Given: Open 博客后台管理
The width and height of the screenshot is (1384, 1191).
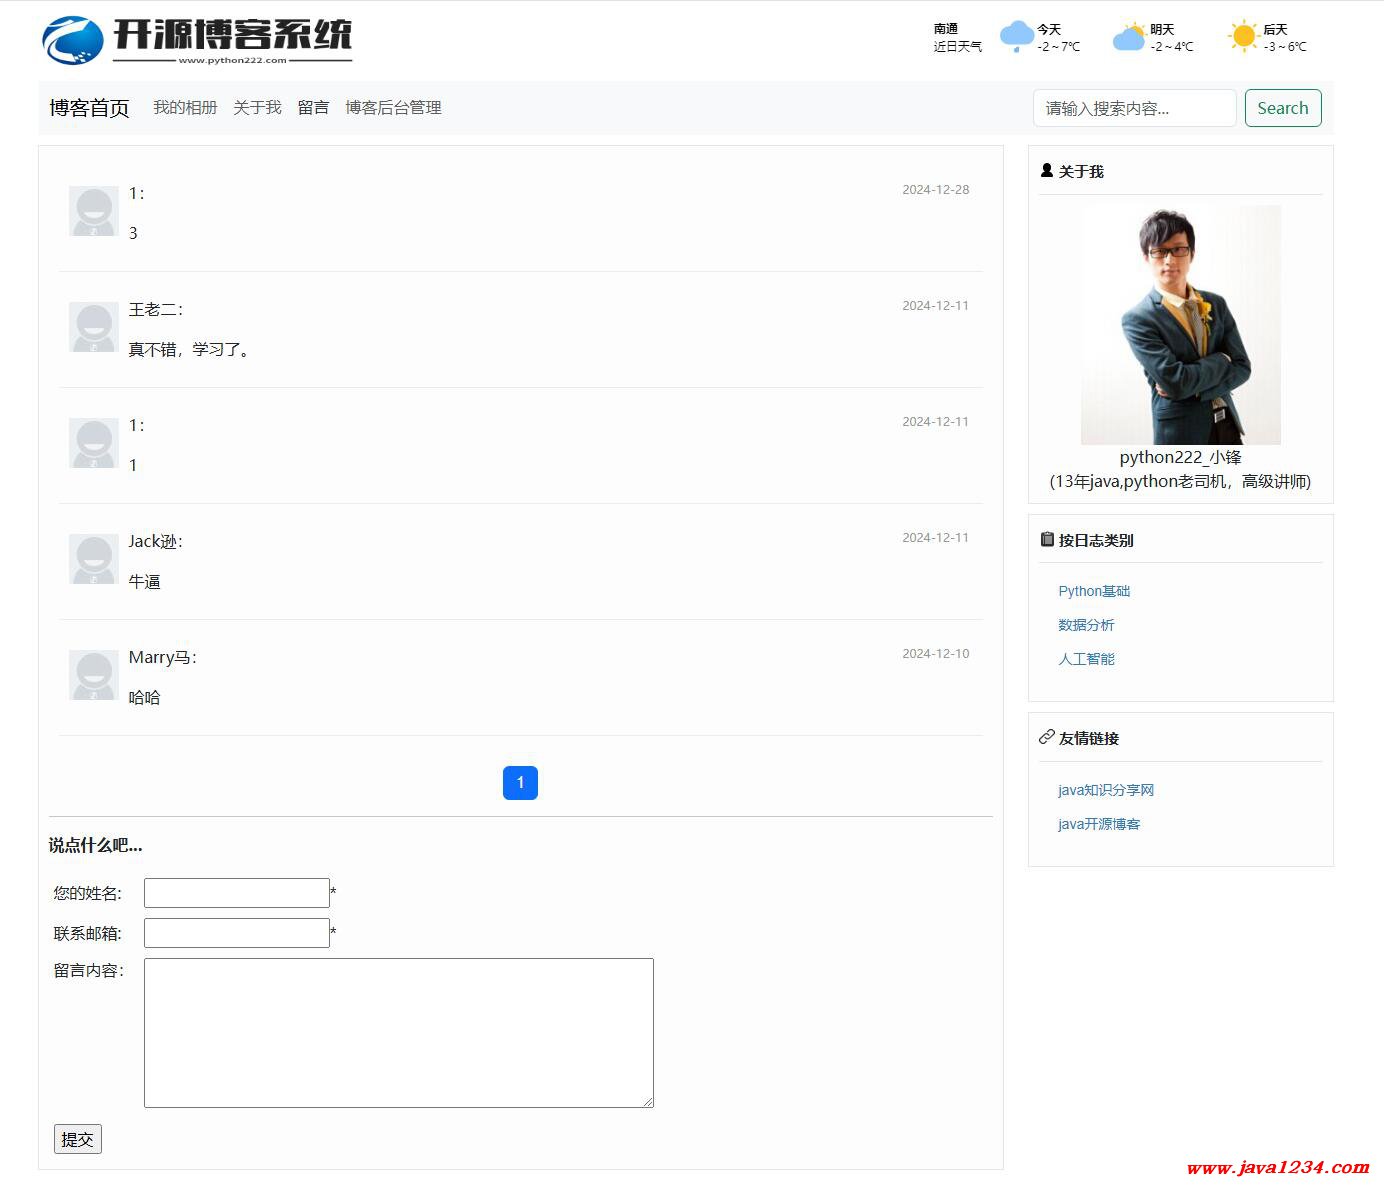Looking at the screenshot, I should [393, 108].
